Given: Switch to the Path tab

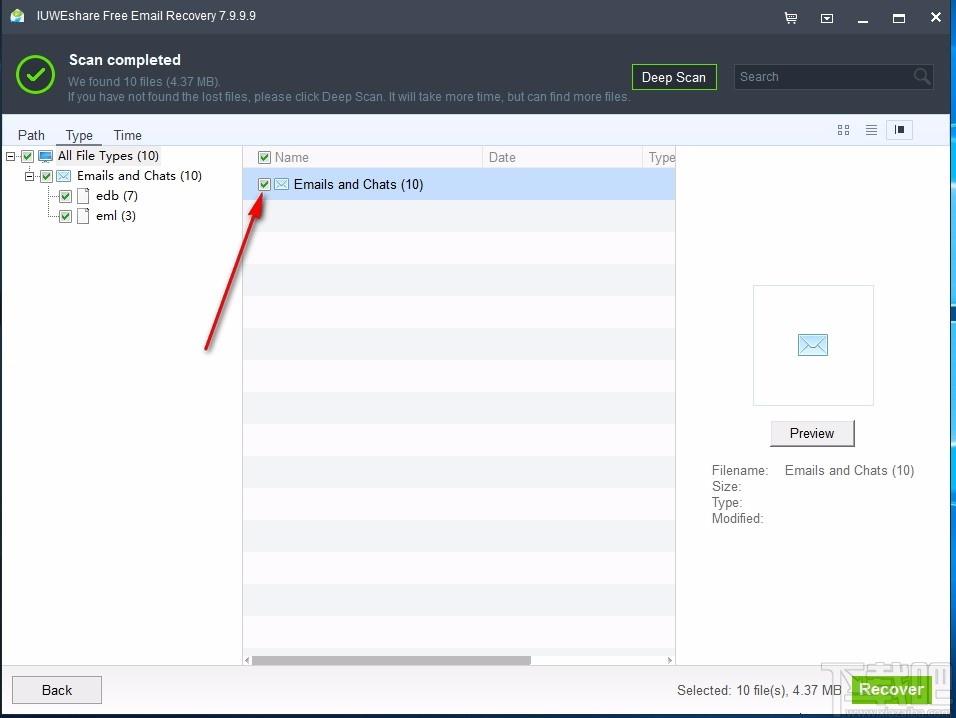Looking at the screenshot, I should 31,135.
